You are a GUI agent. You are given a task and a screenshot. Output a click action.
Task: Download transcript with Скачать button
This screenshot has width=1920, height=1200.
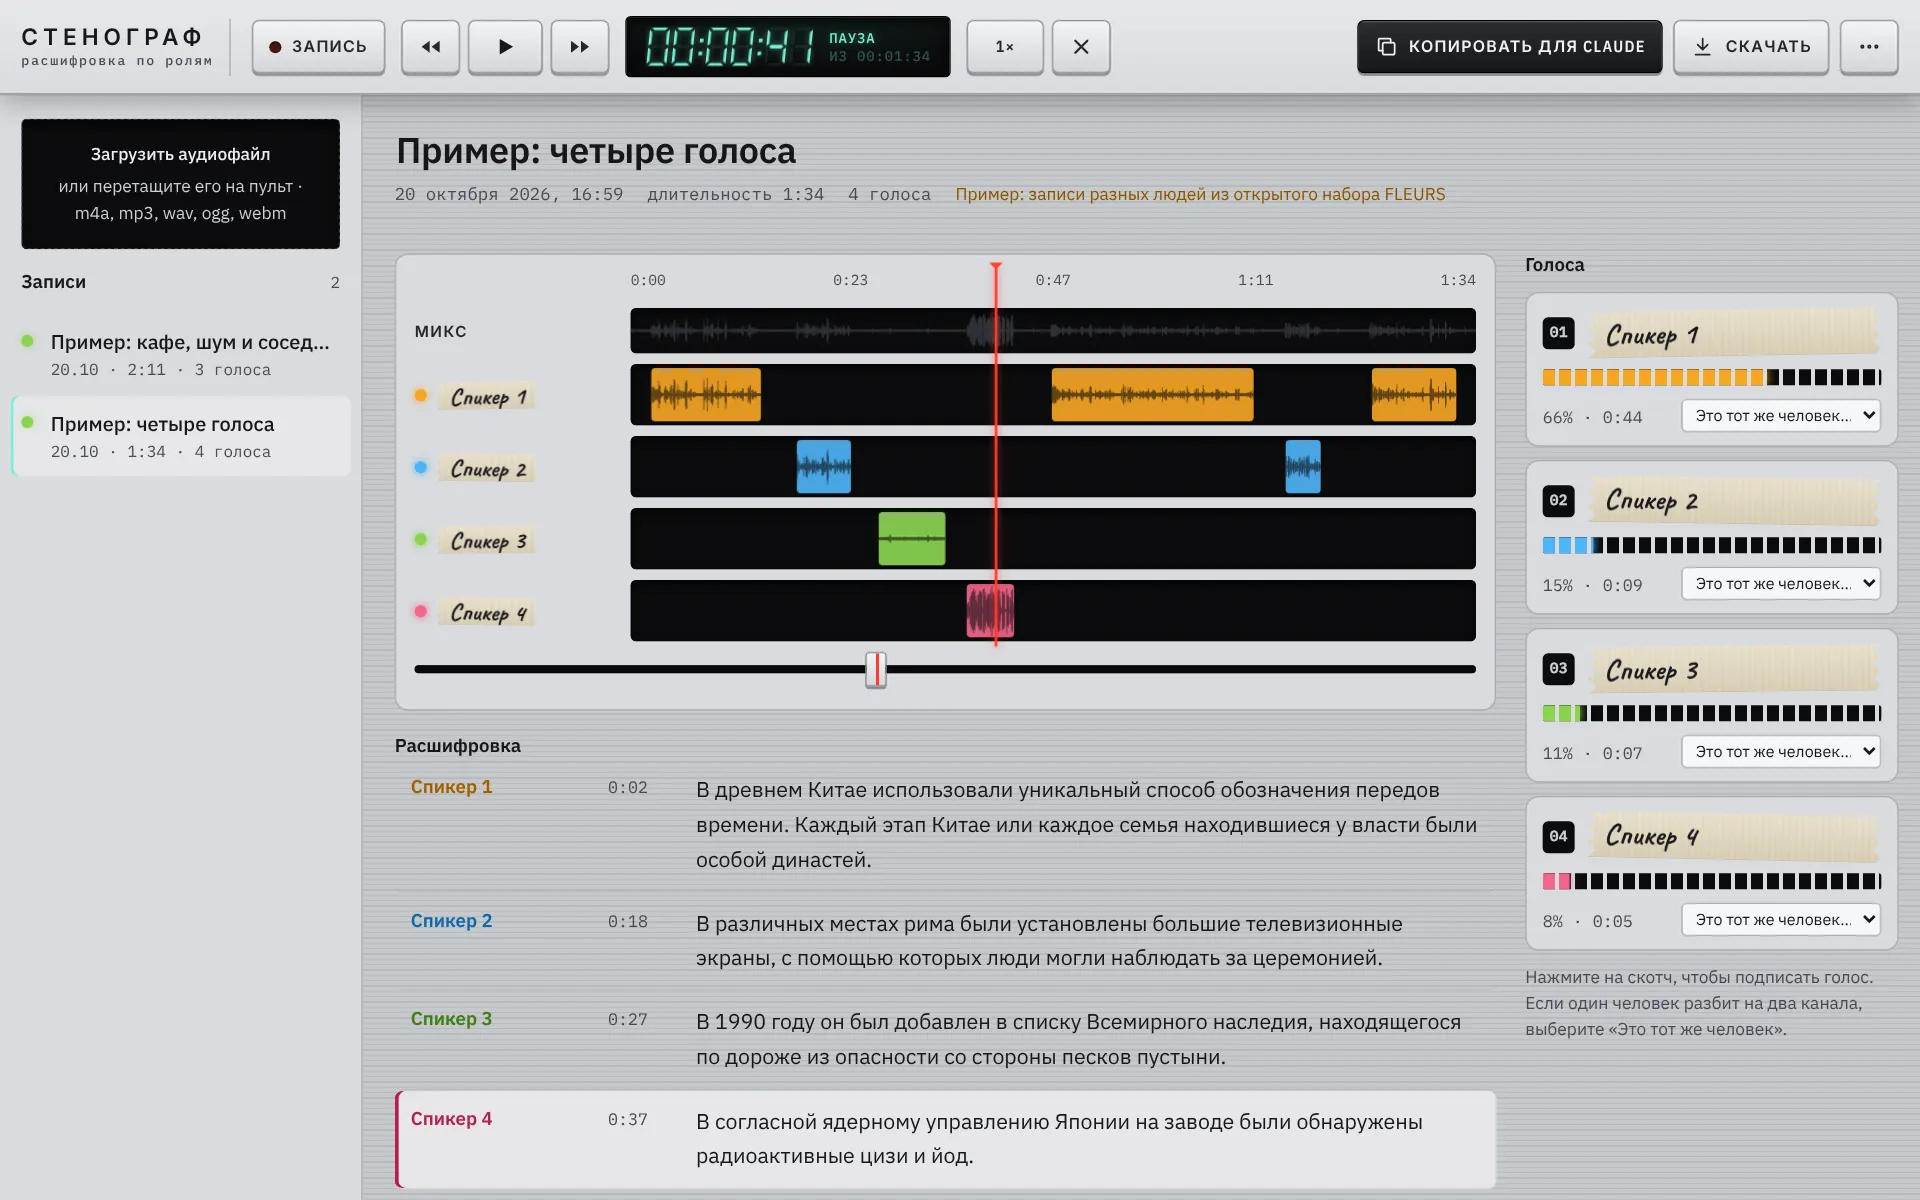point(1751,47)
